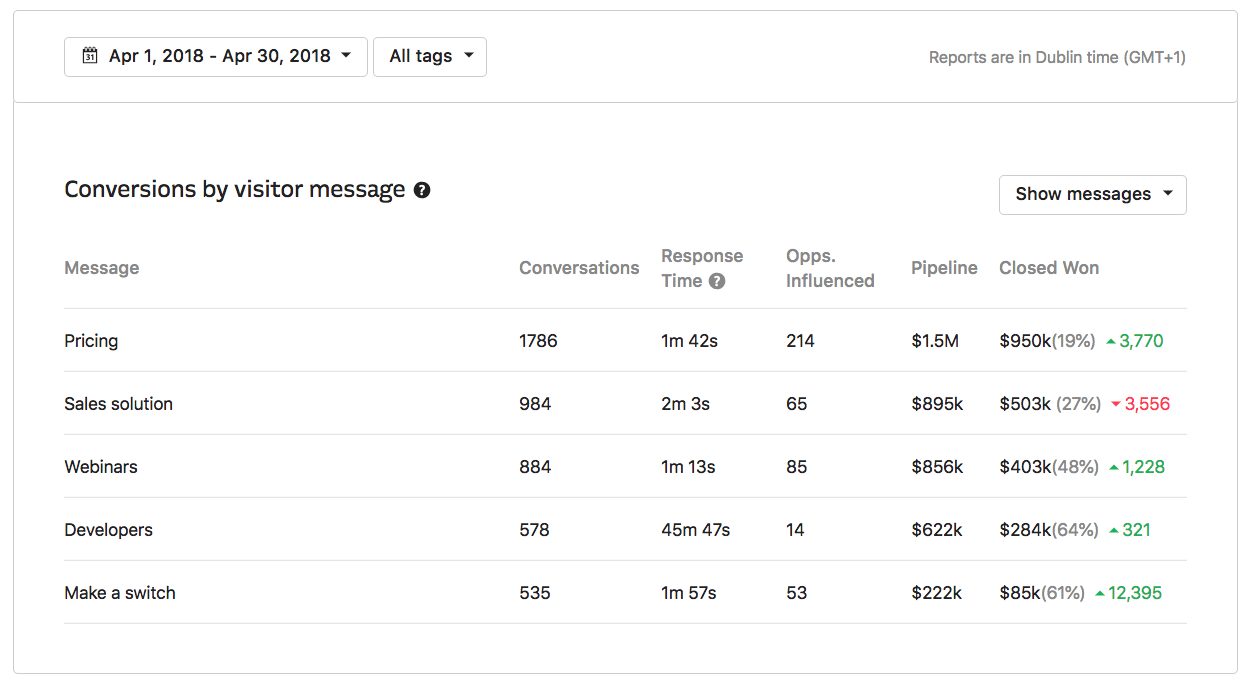Image resolution: width=1251 pixels, height=682 pixels.
Task: Click green up arrow in Developers row
Action: tap(1113, 530)
